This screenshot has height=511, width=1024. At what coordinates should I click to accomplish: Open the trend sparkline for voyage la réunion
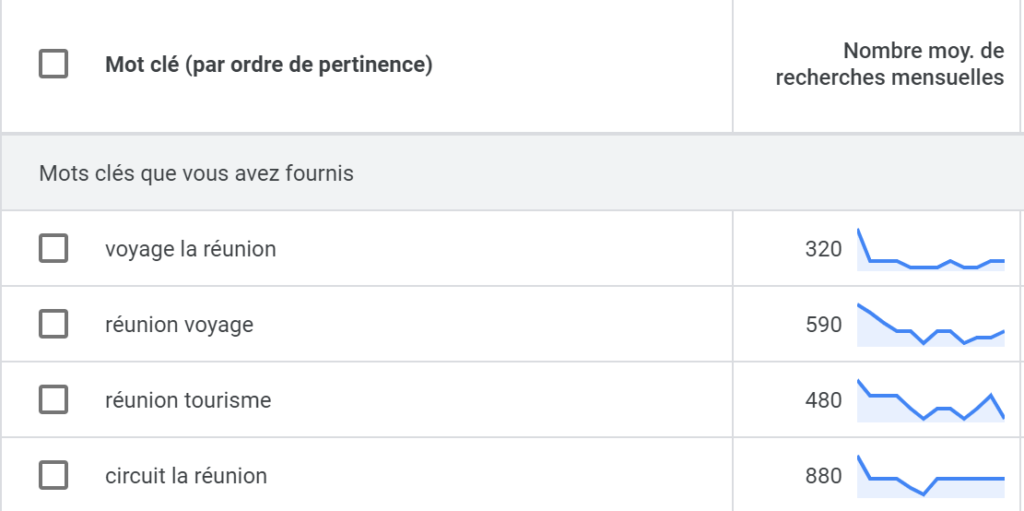[x=931, y=250]
